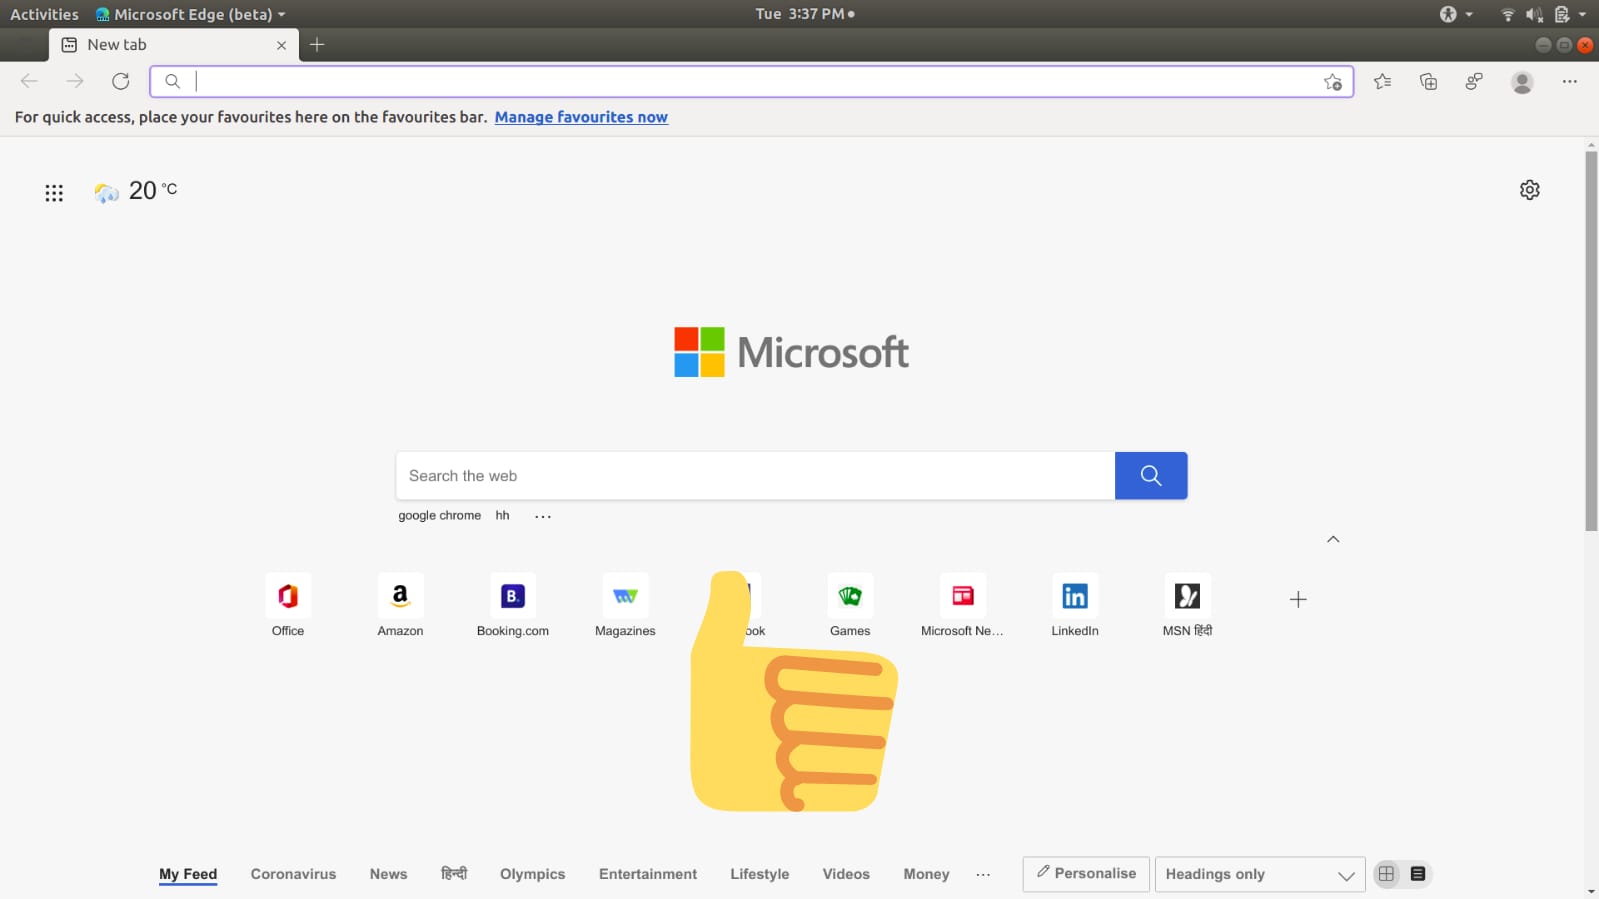Show more recent searches ellipsis
Image resolution: width=1599 pixels, height=899 pixels.
point(543,516)
